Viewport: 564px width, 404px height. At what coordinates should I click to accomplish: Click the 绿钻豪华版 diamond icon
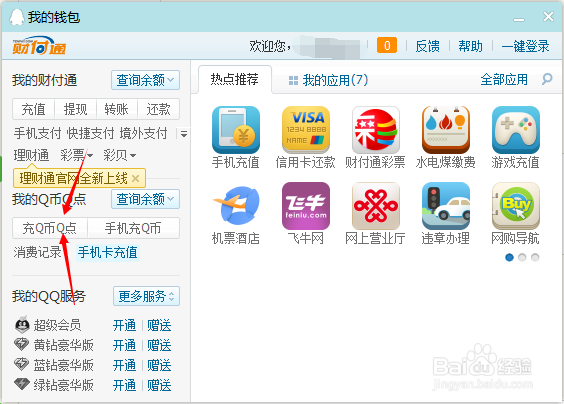22,384
